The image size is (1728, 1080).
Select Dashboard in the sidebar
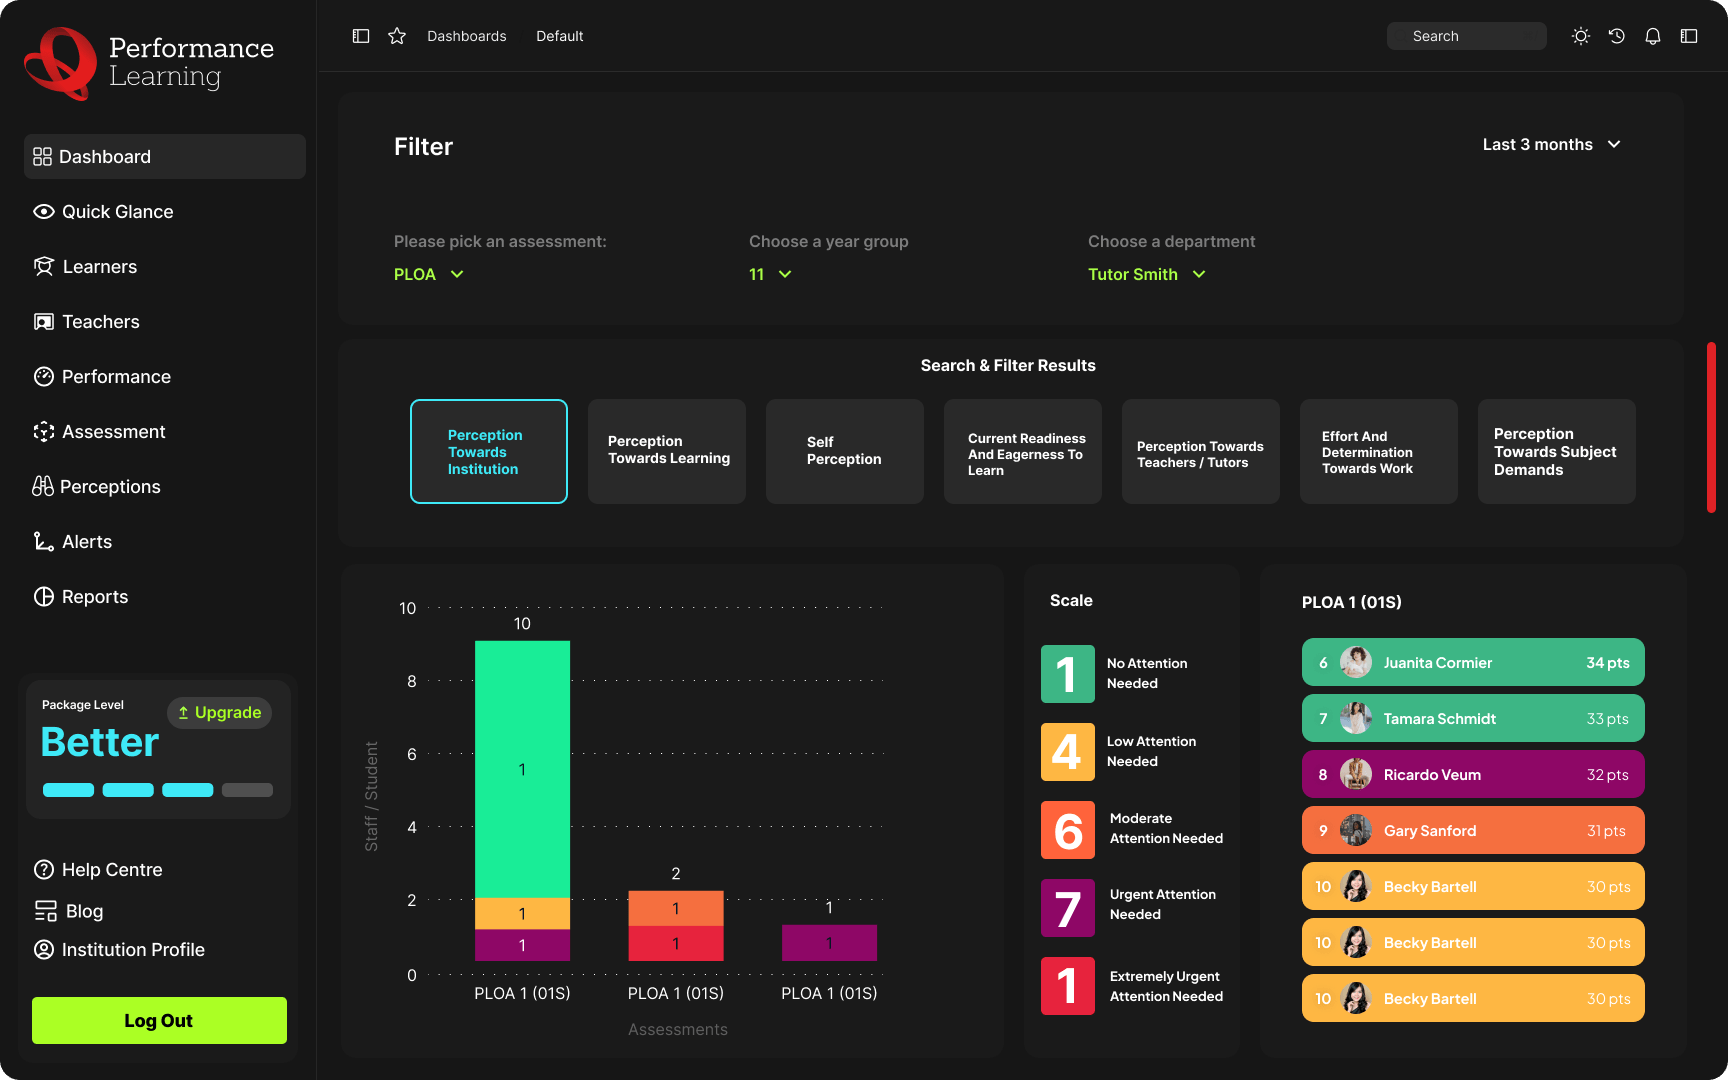[165, 157]
